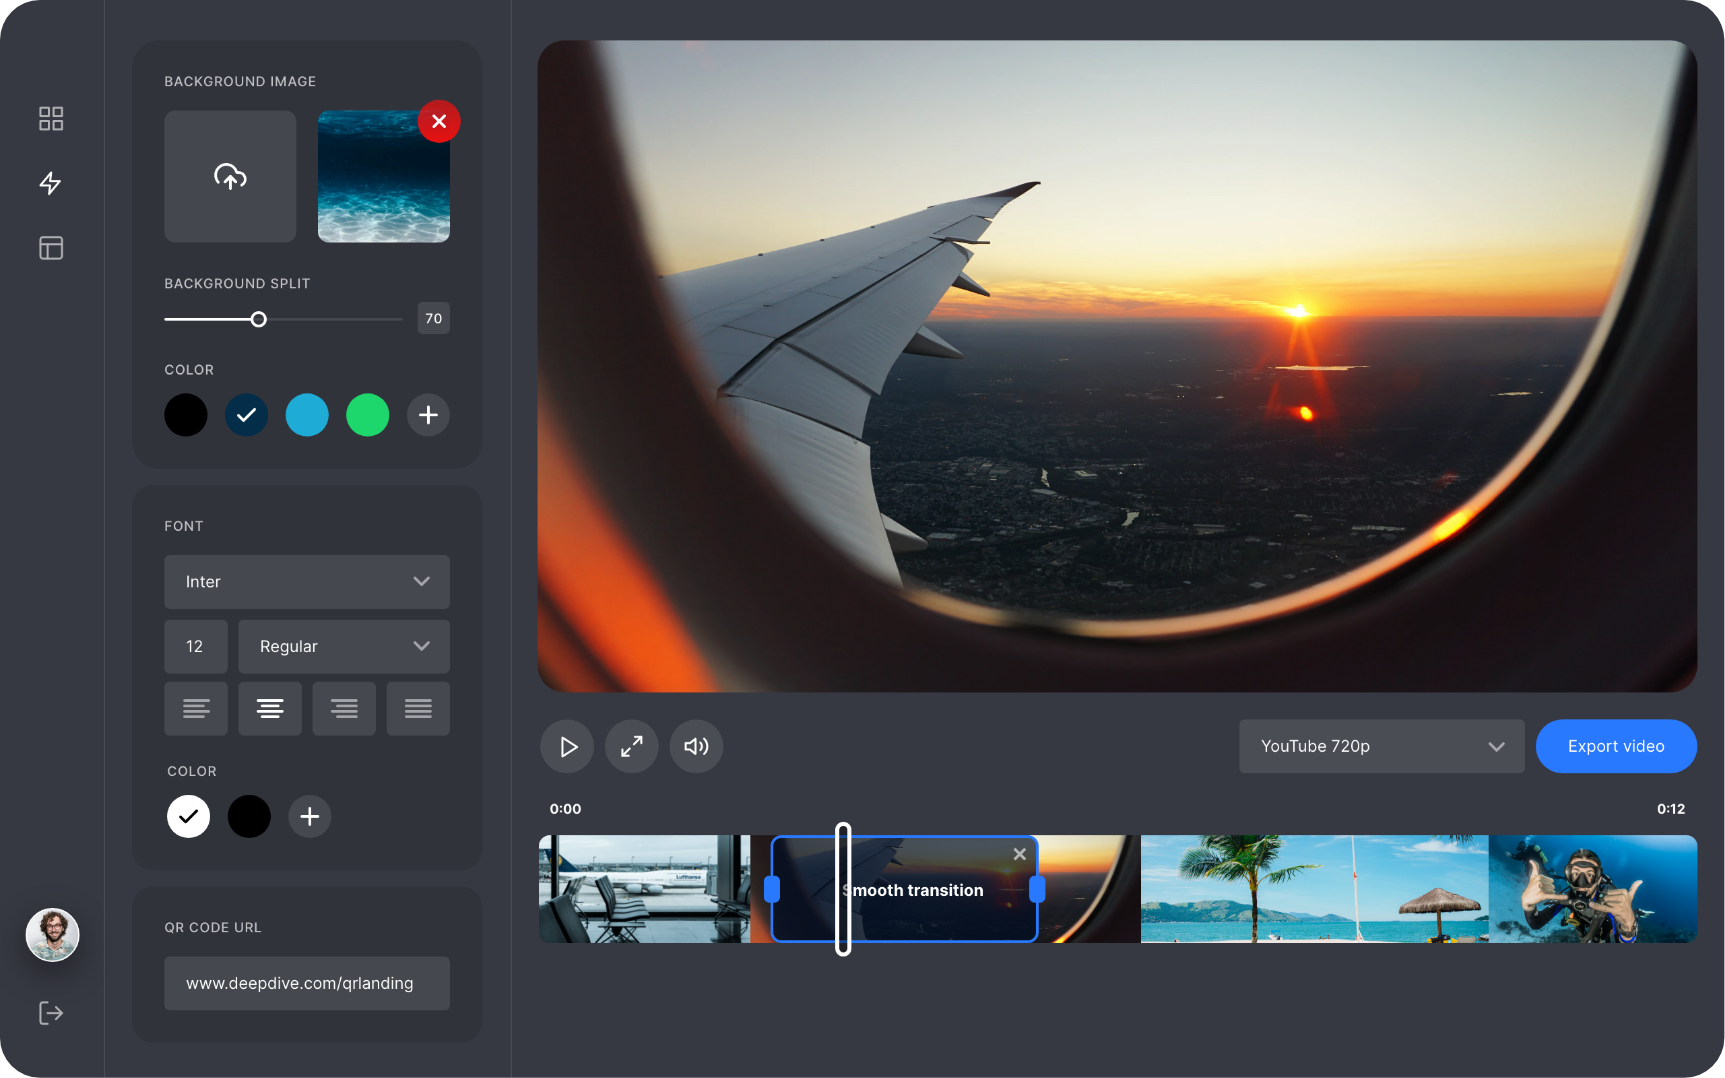Adjust volume via the speaker icon
The height and width of the screenshot is (1078, 1725).
[696, 746]
